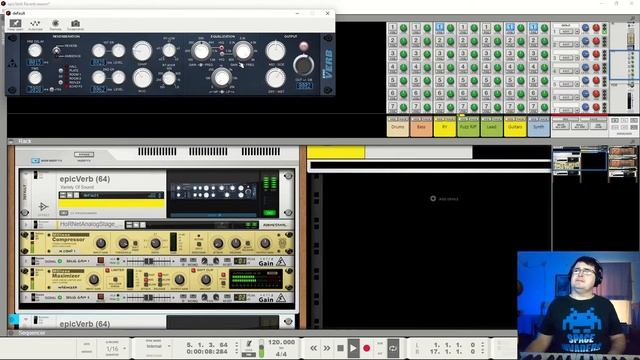Click the Fast forward transport button
This screenshot has width=640, height=360.
click(x=327, y=348)
